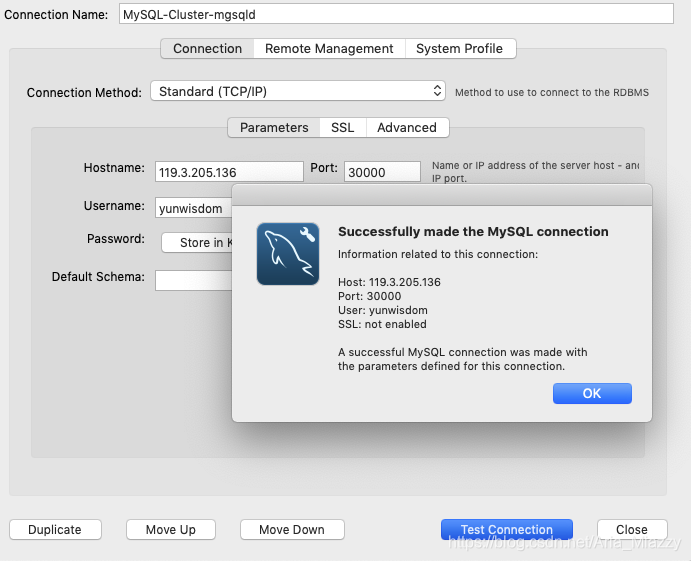Focus the Hostname field showing 119.3.205.136
Viewport: 691px width, 561px height.
229,172
